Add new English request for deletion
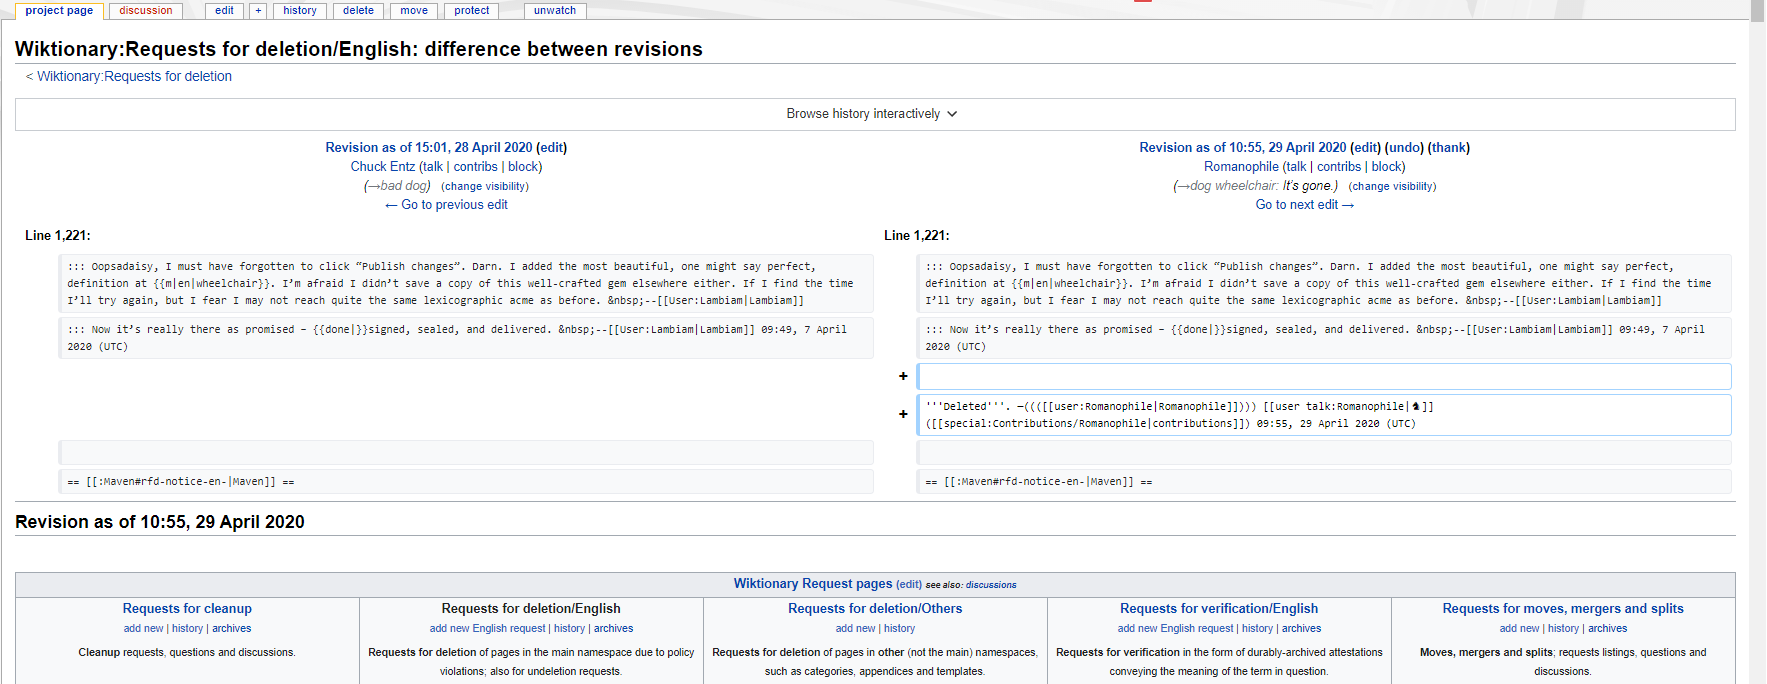The width and height of the screenshot is (1767, 684). pyautogui.click(x=487, y=629)
